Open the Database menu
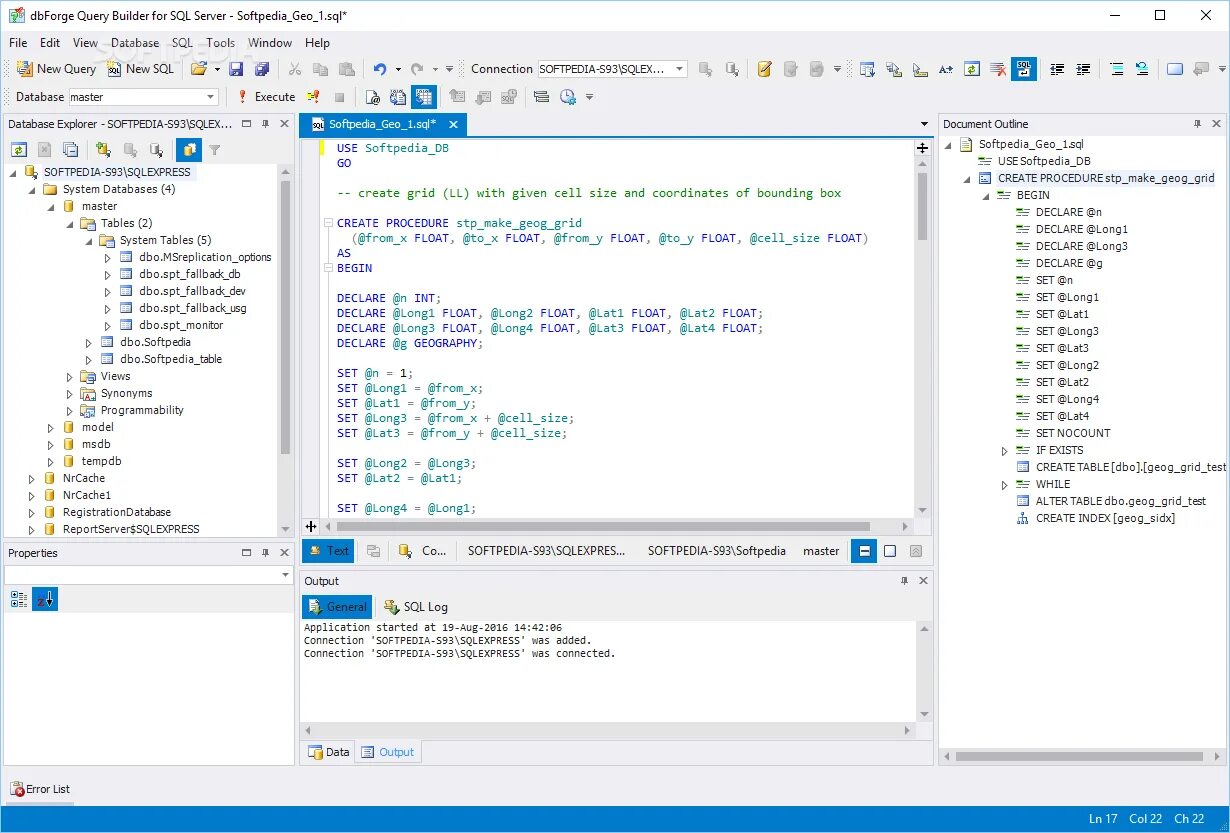The width and height of the screenshot is (1230, 833). click(x=135, y=43)
